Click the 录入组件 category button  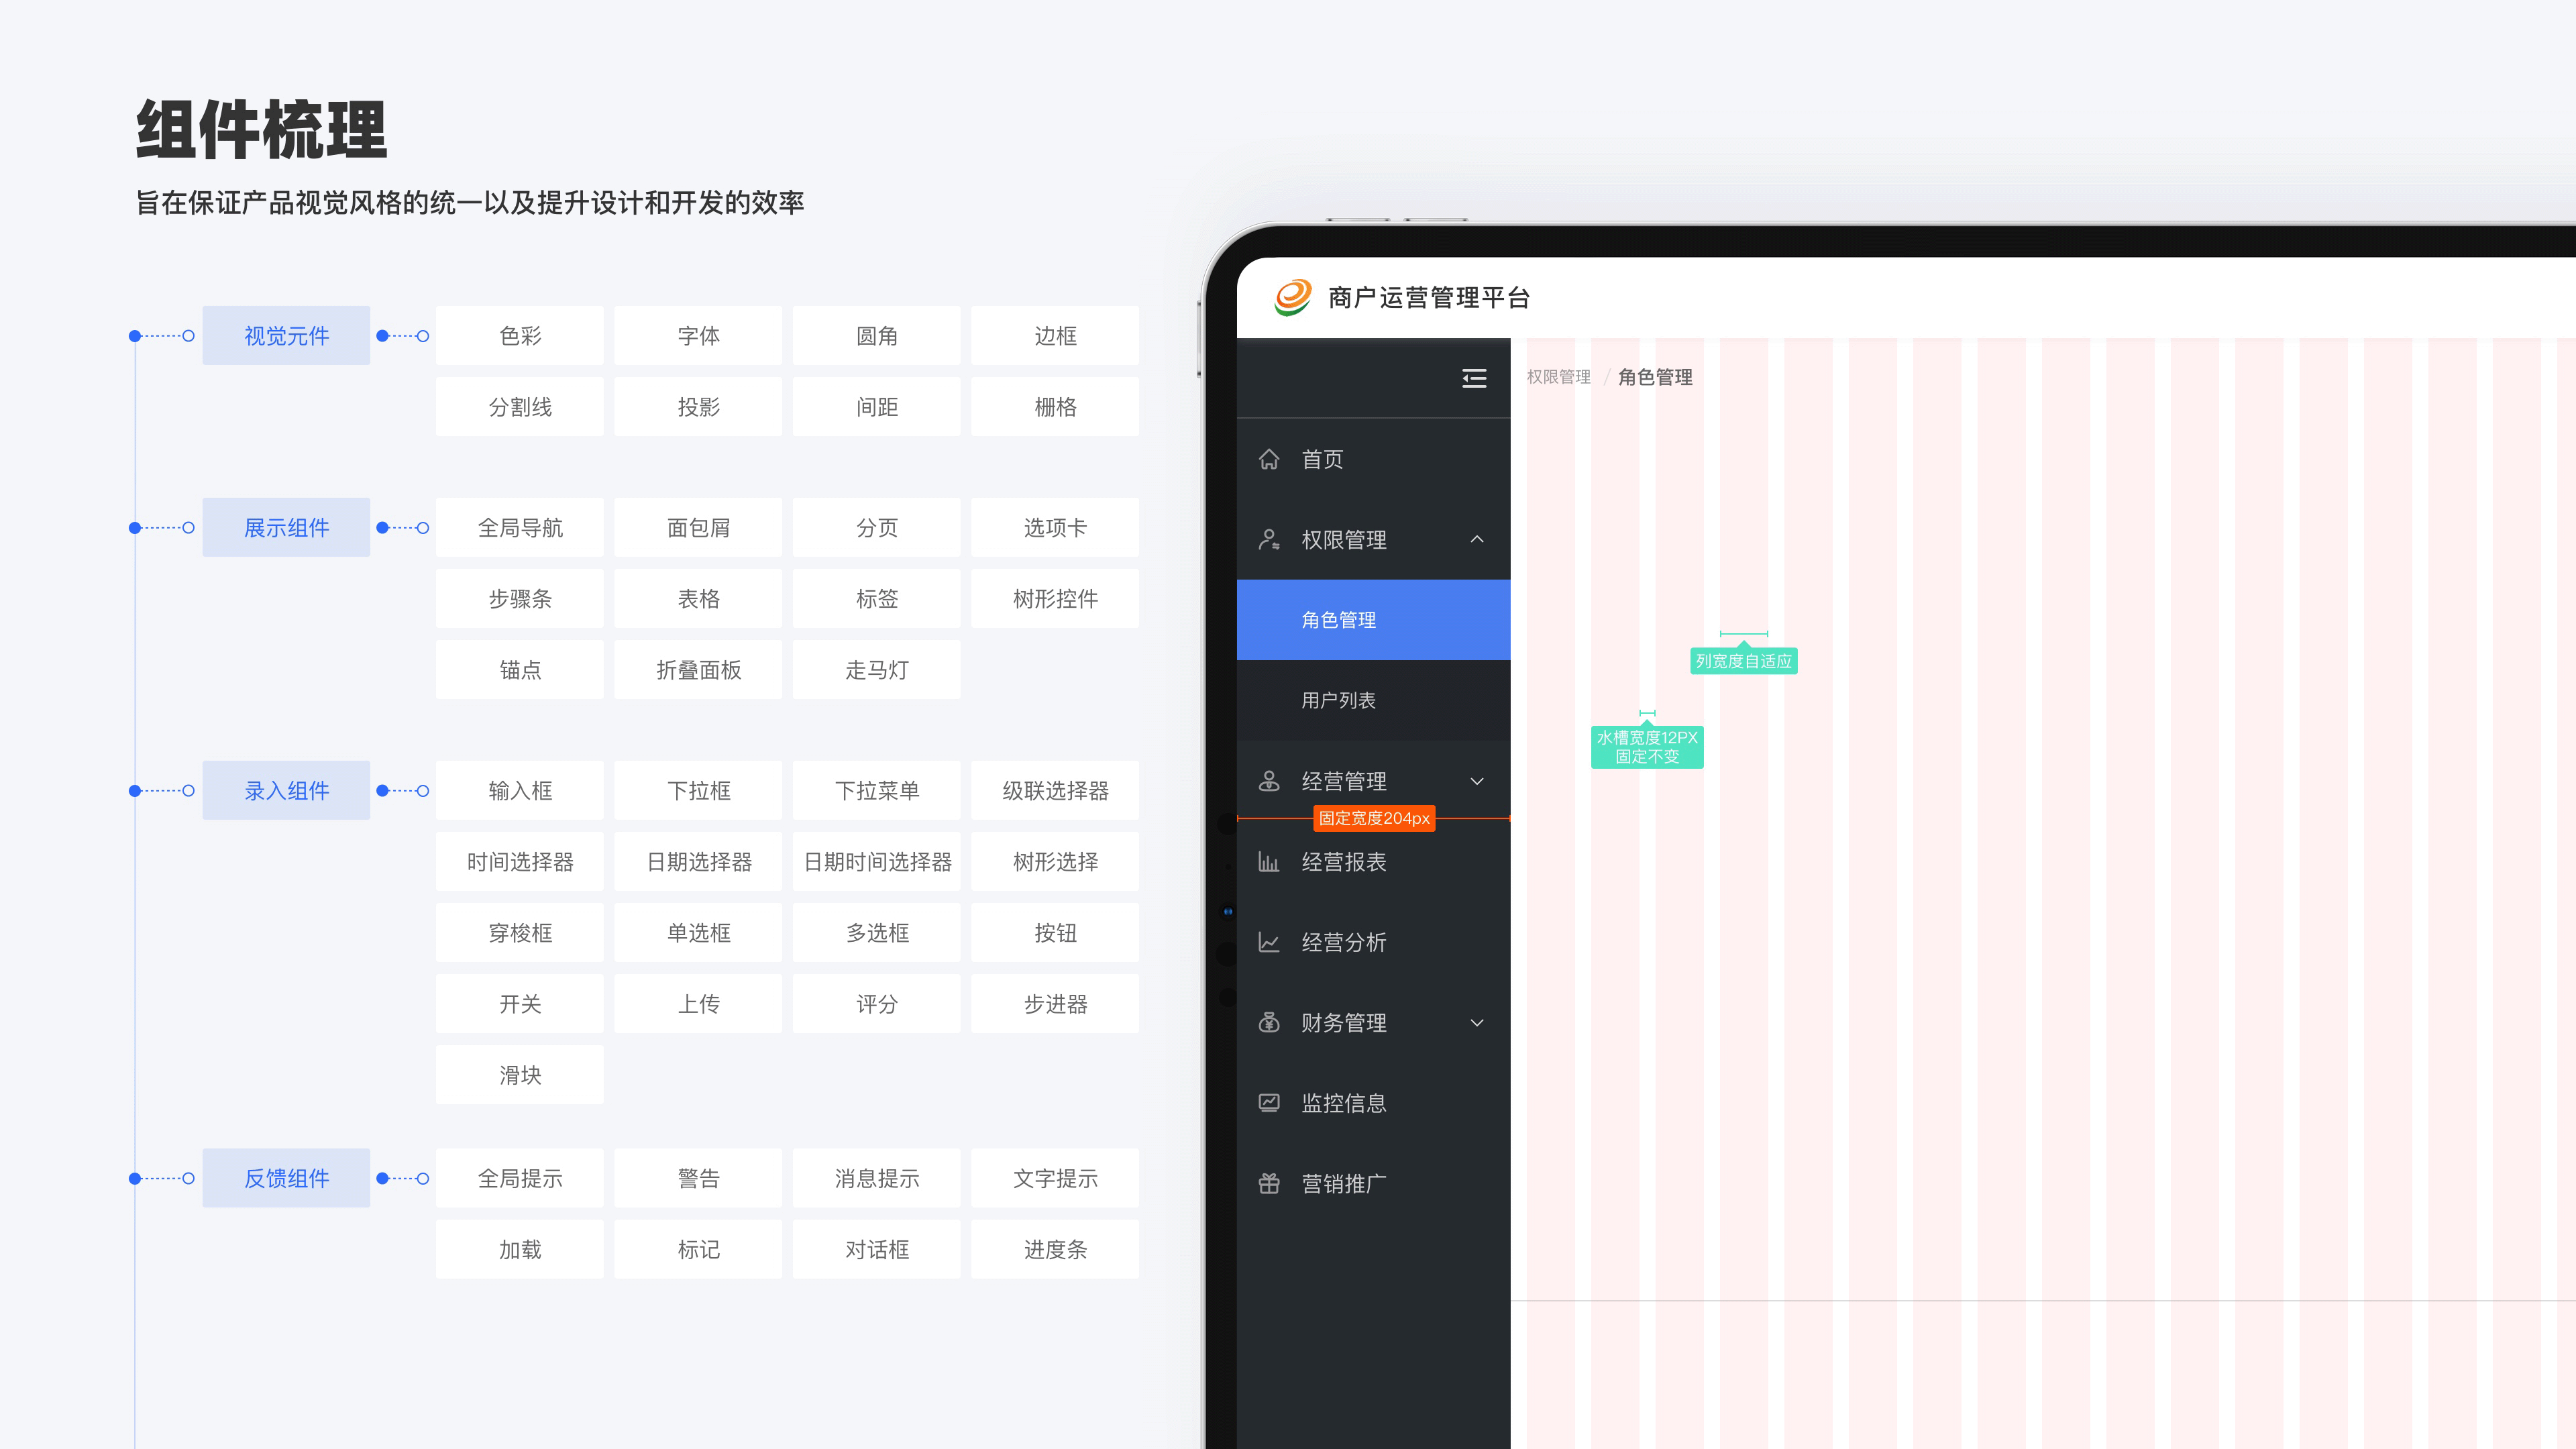[286, 791]
